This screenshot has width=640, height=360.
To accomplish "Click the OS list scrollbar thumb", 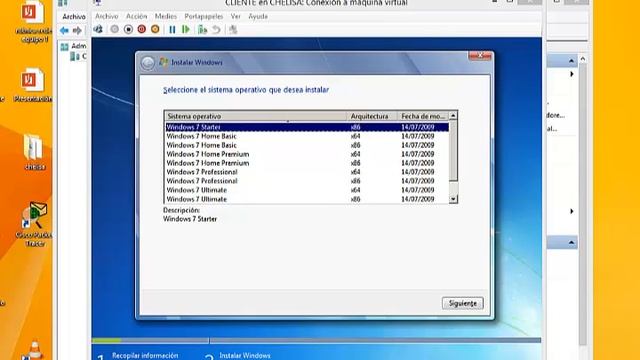I will point(453,151).
